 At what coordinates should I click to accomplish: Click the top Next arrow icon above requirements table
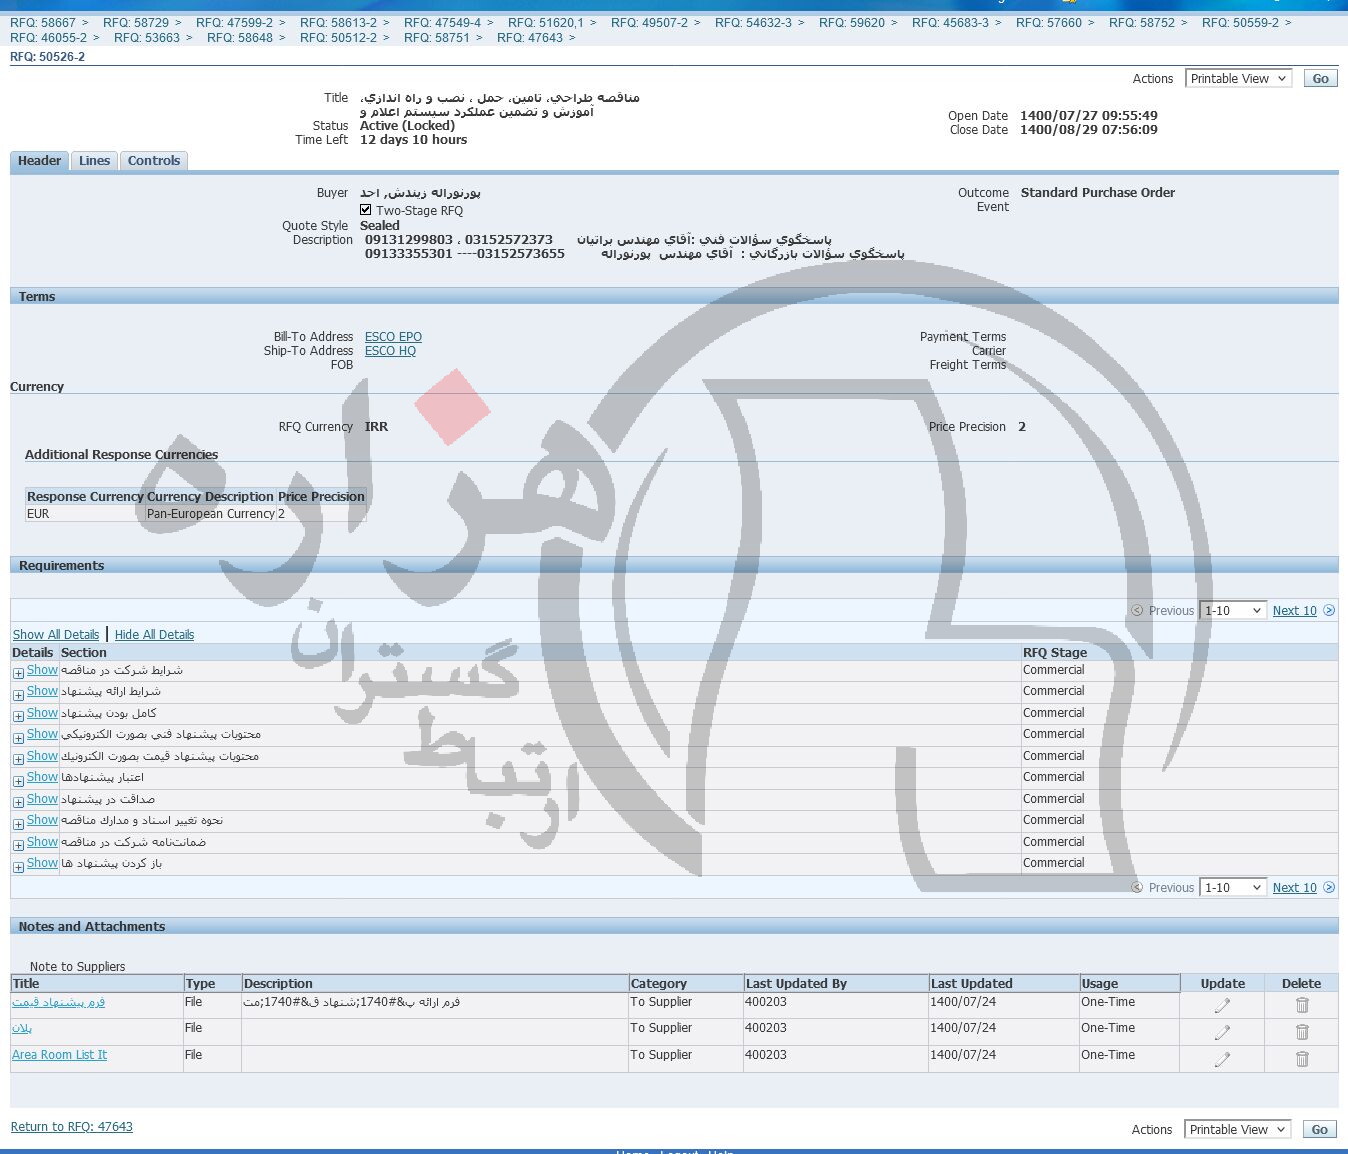pyautogui.click(x=1329, y=610)
